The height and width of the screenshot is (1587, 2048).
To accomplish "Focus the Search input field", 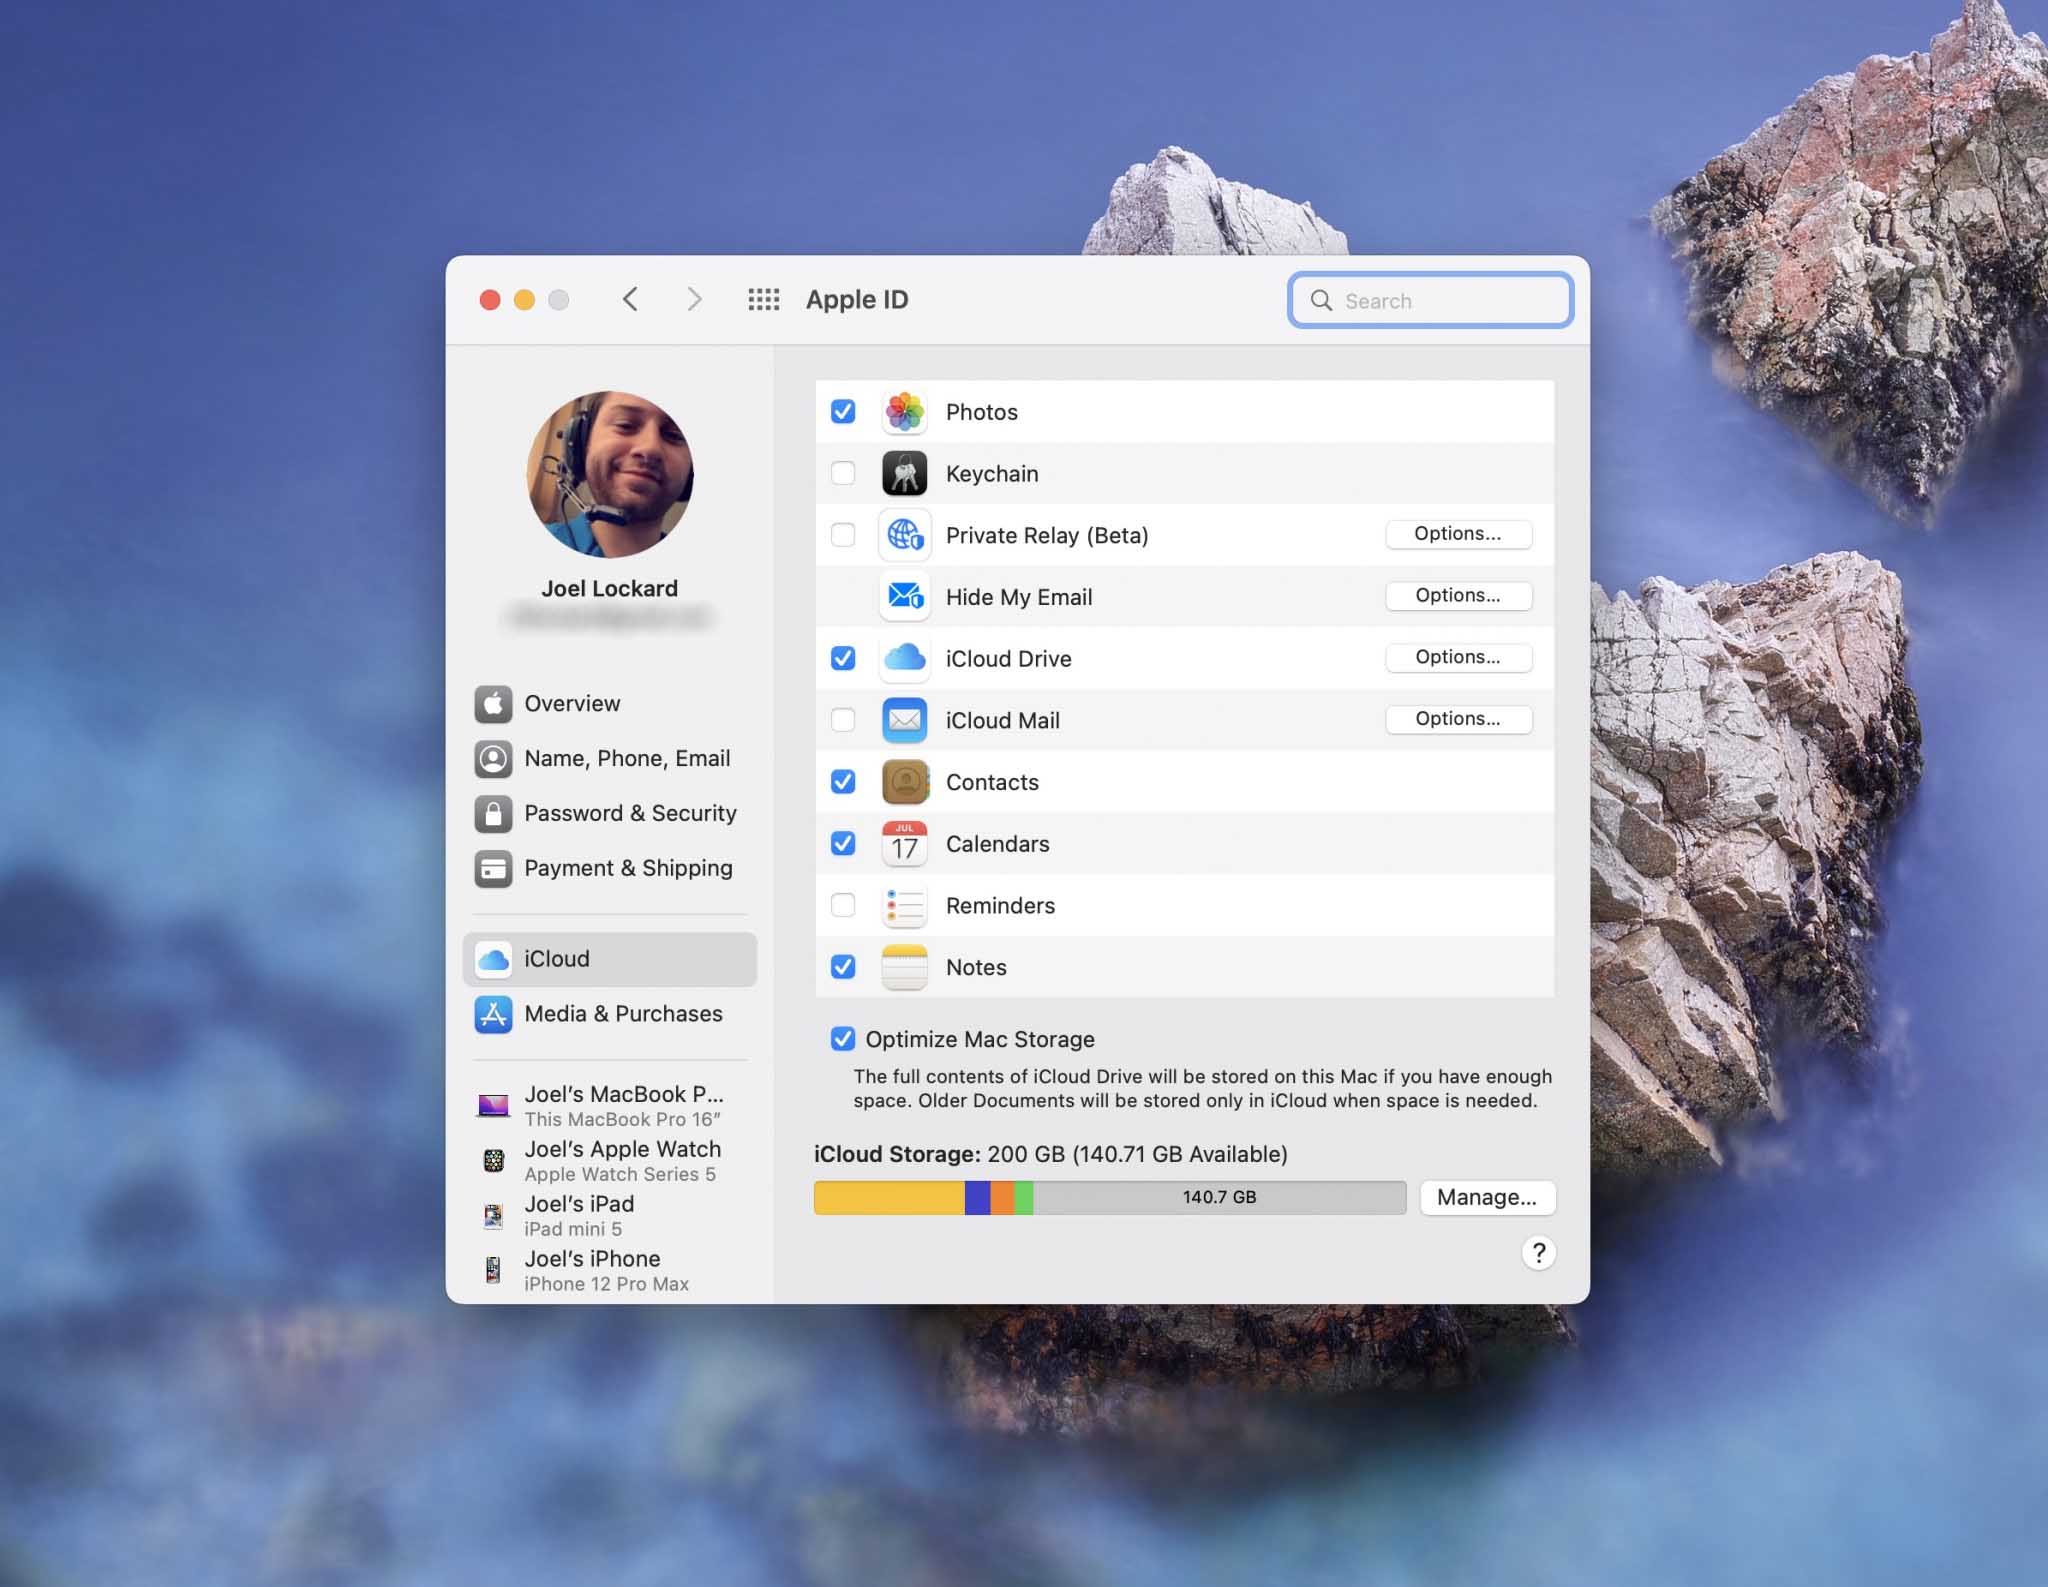I will 1431,300.
